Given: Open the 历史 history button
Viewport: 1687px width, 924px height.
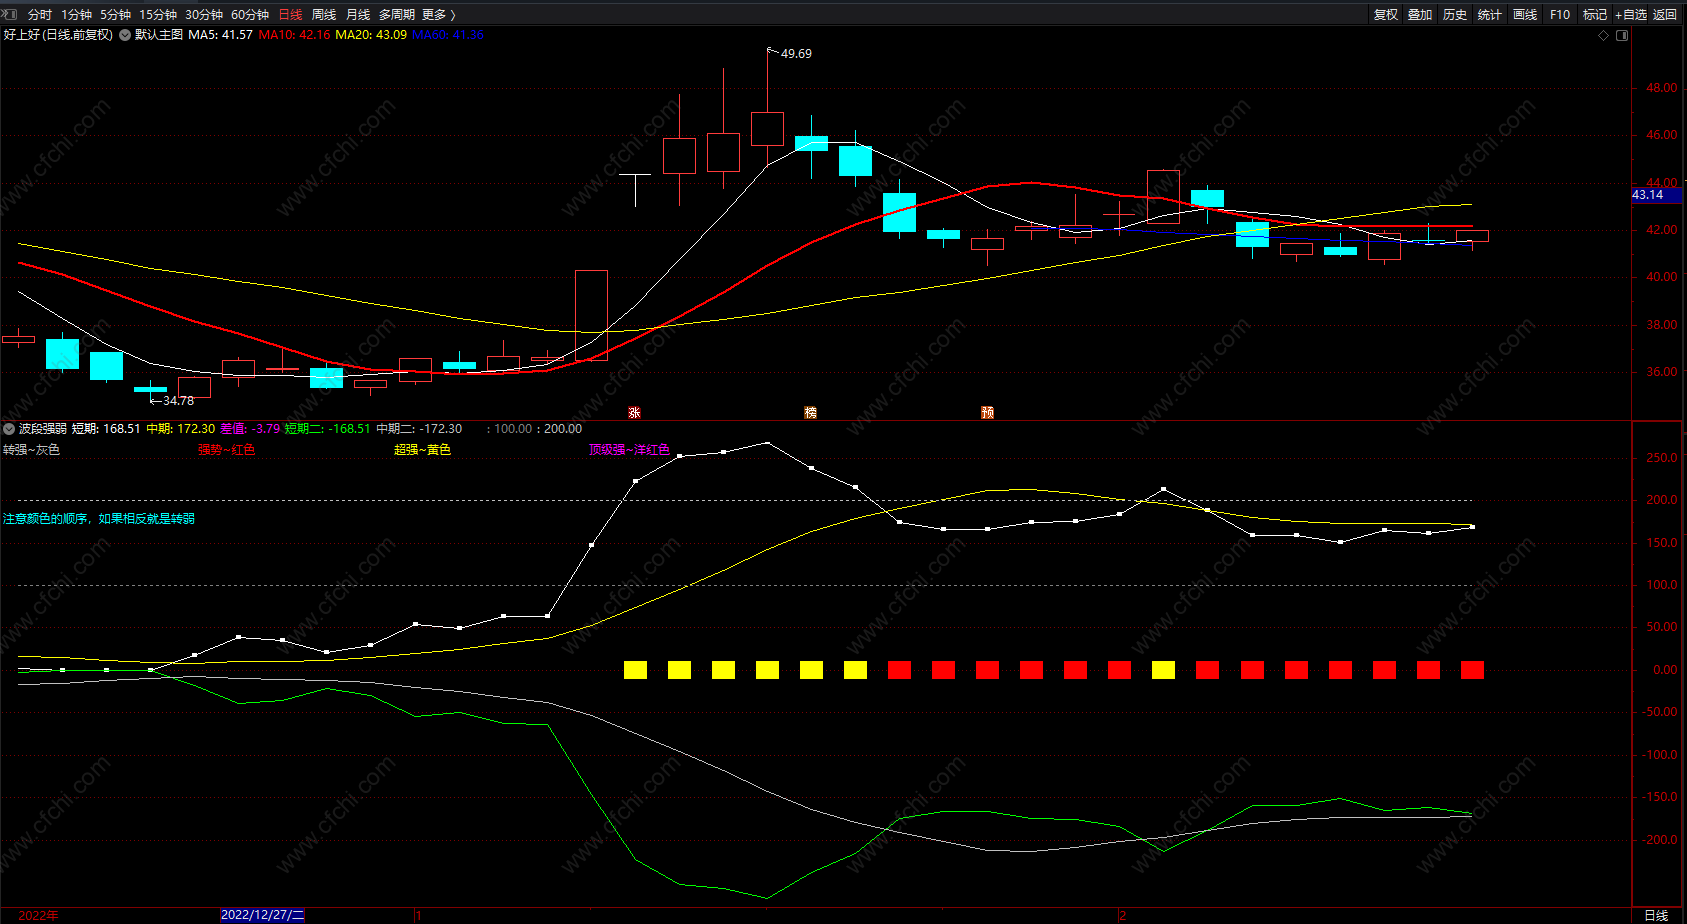Looking at the screenshot, I should click(x=1455, y=15).
